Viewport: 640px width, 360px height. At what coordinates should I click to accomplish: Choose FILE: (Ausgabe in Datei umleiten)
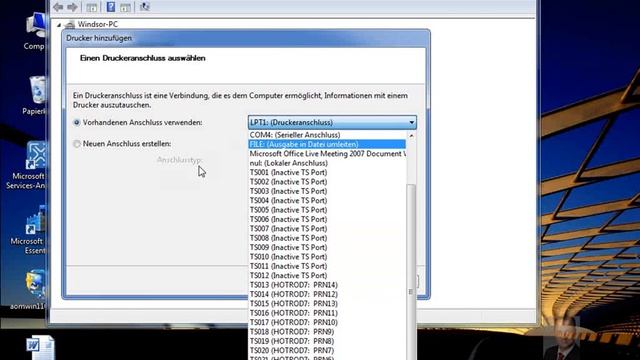tap(327, 144)
